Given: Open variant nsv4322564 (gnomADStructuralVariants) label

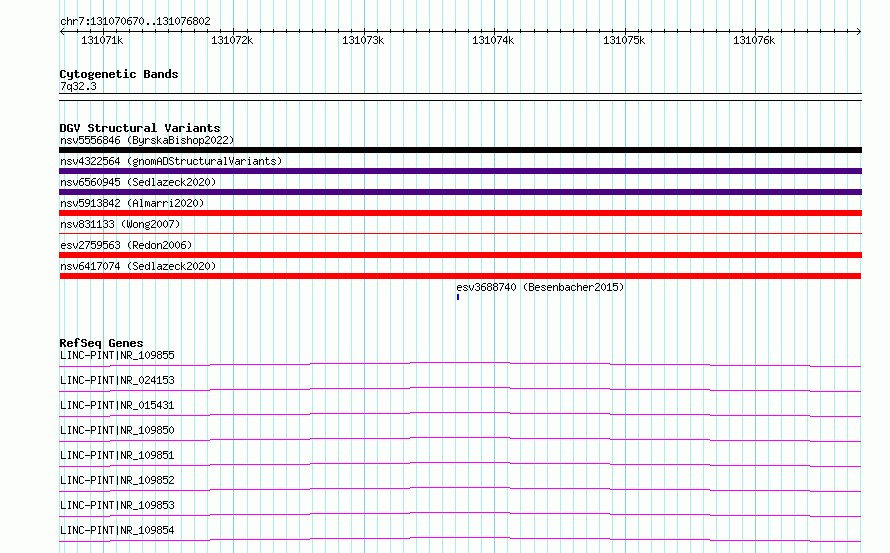Looking at the screenshot, I should tap(171, 161).
